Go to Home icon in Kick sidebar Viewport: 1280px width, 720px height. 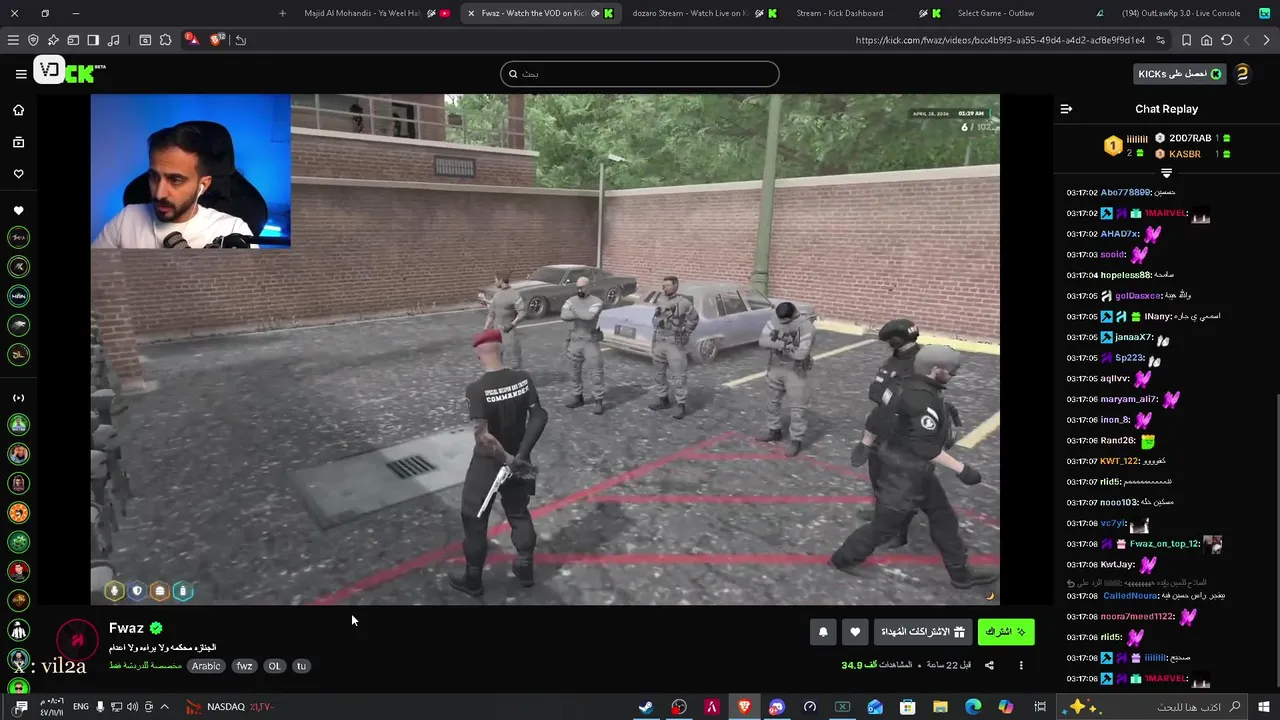click(x=18, y=110)
